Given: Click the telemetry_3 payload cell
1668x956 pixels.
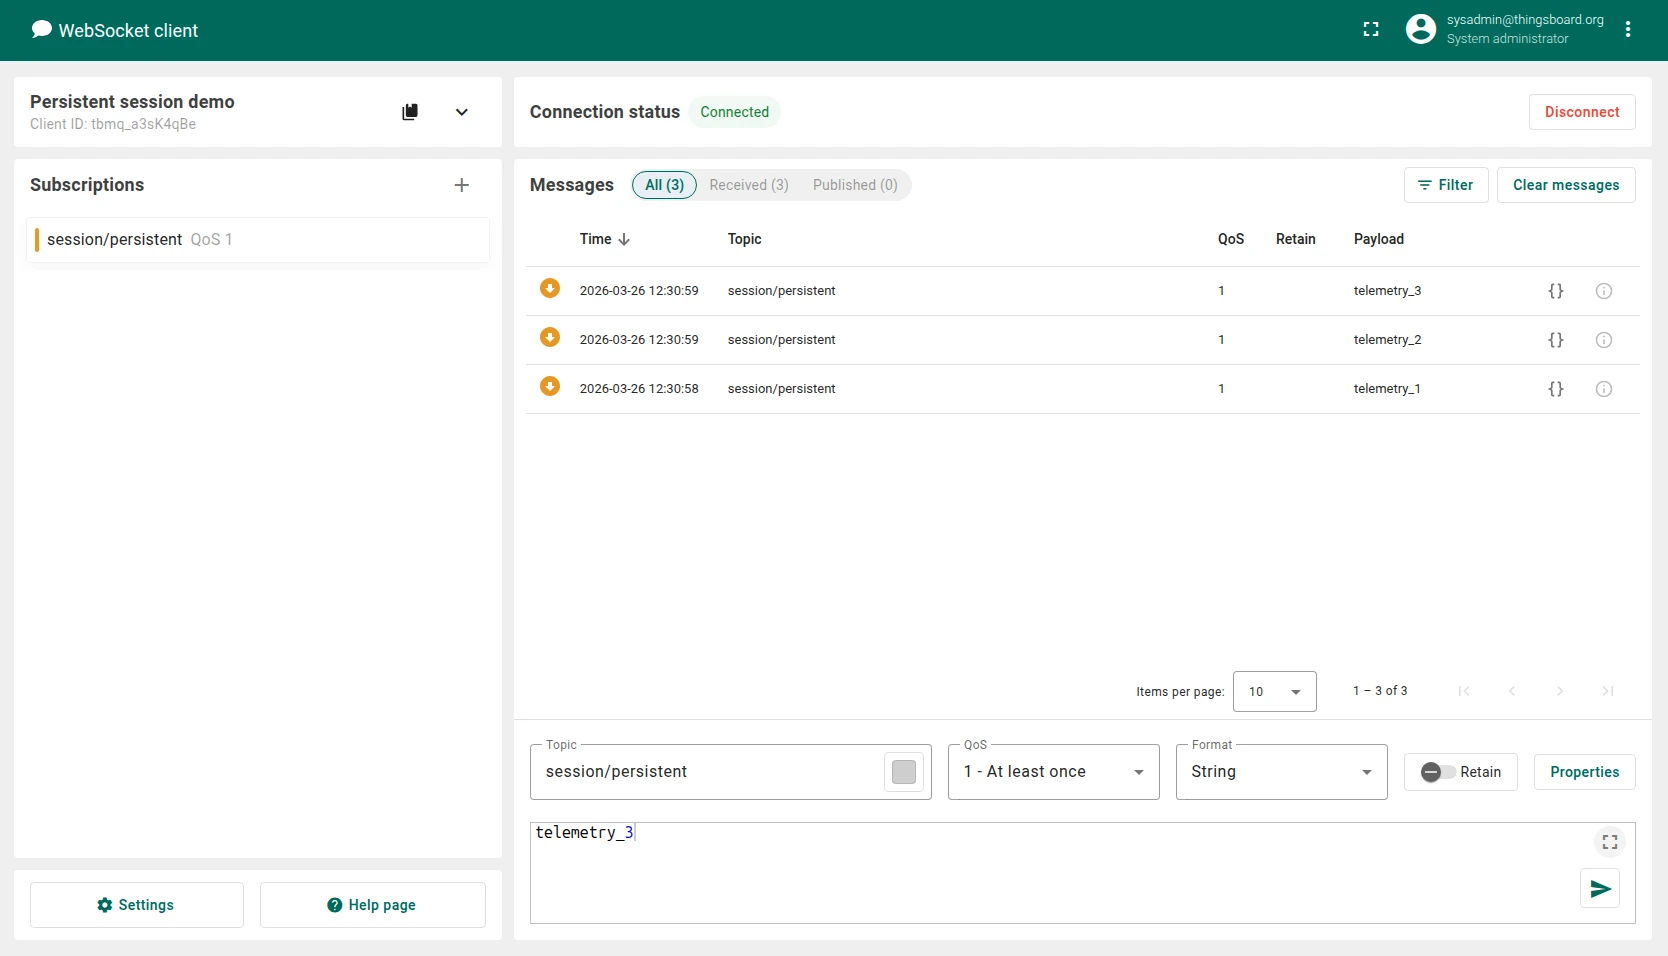Looking at the screenshot, I should (x=1387, y=291).
